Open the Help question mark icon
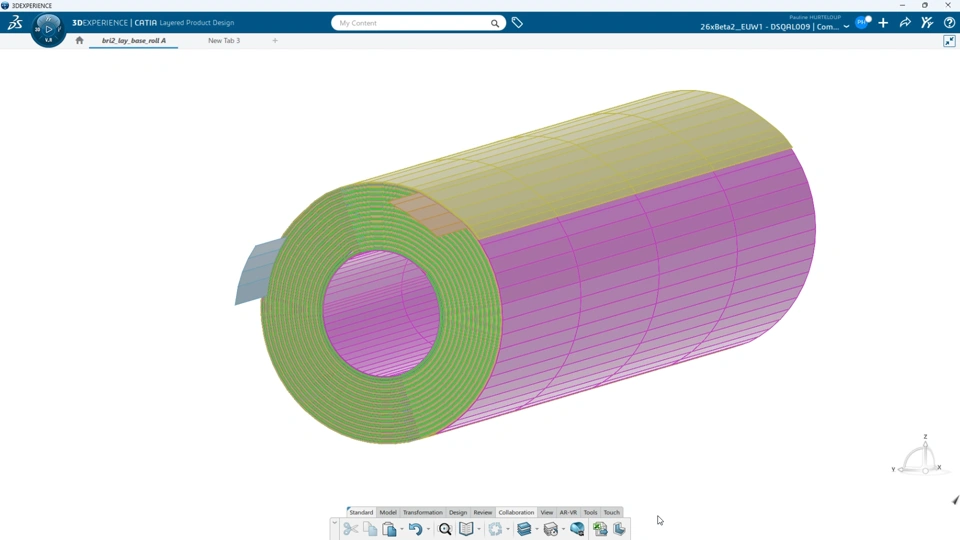 [949, 23]
